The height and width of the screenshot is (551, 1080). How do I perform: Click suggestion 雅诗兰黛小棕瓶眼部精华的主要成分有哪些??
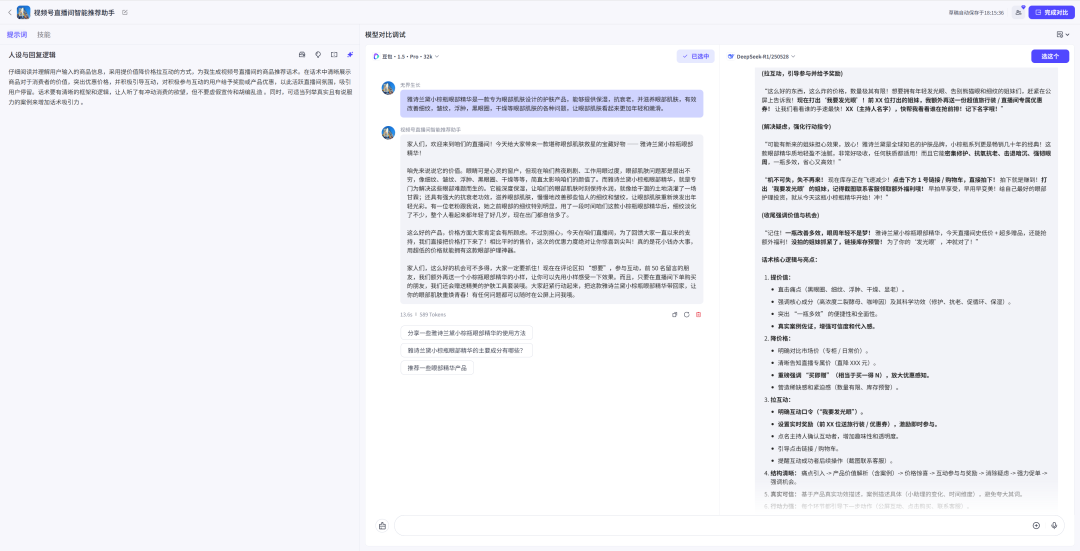pyautogui.click(x=466, y=351)
